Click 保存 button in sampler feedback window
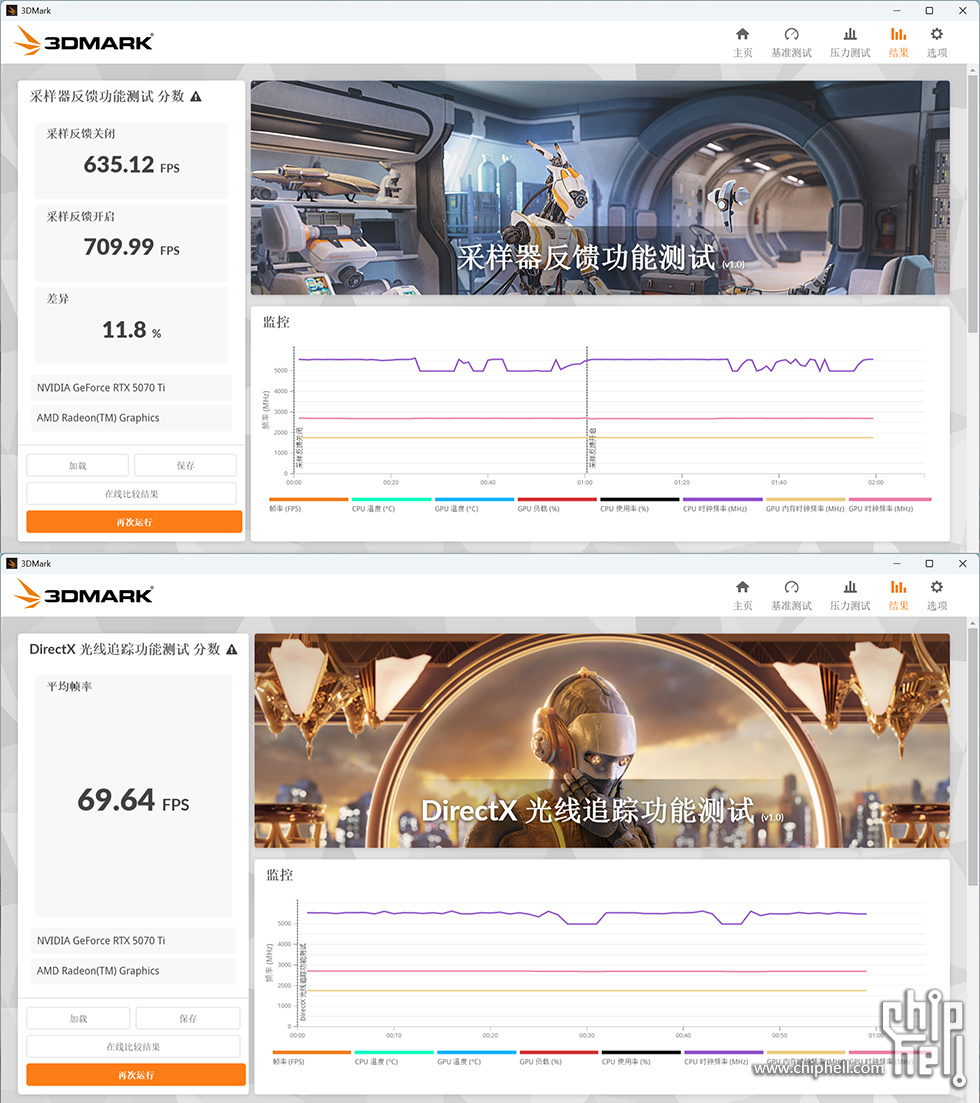The image size is (980, 1103). (185, 465)
